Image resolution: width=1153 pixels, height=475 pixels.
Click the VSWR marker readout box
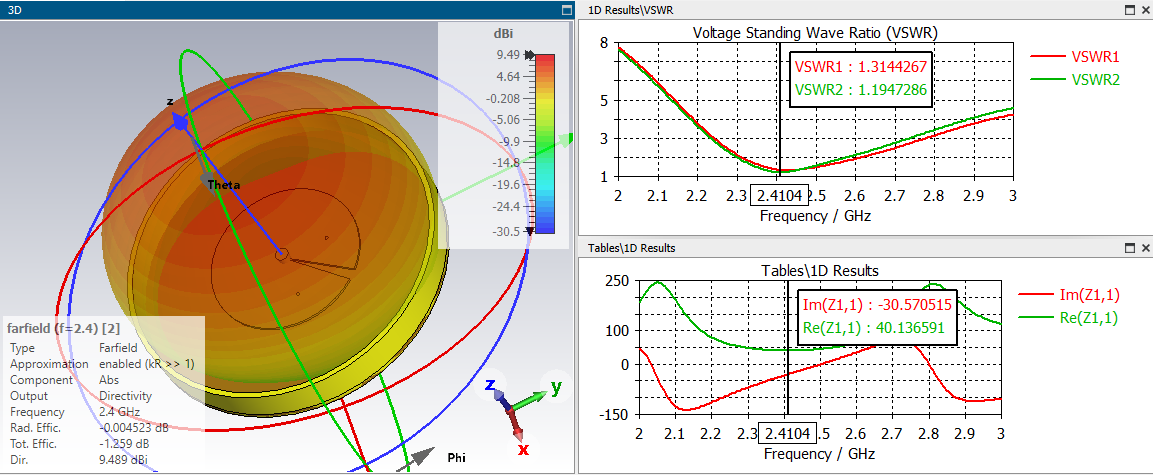(x=860, y=79)
